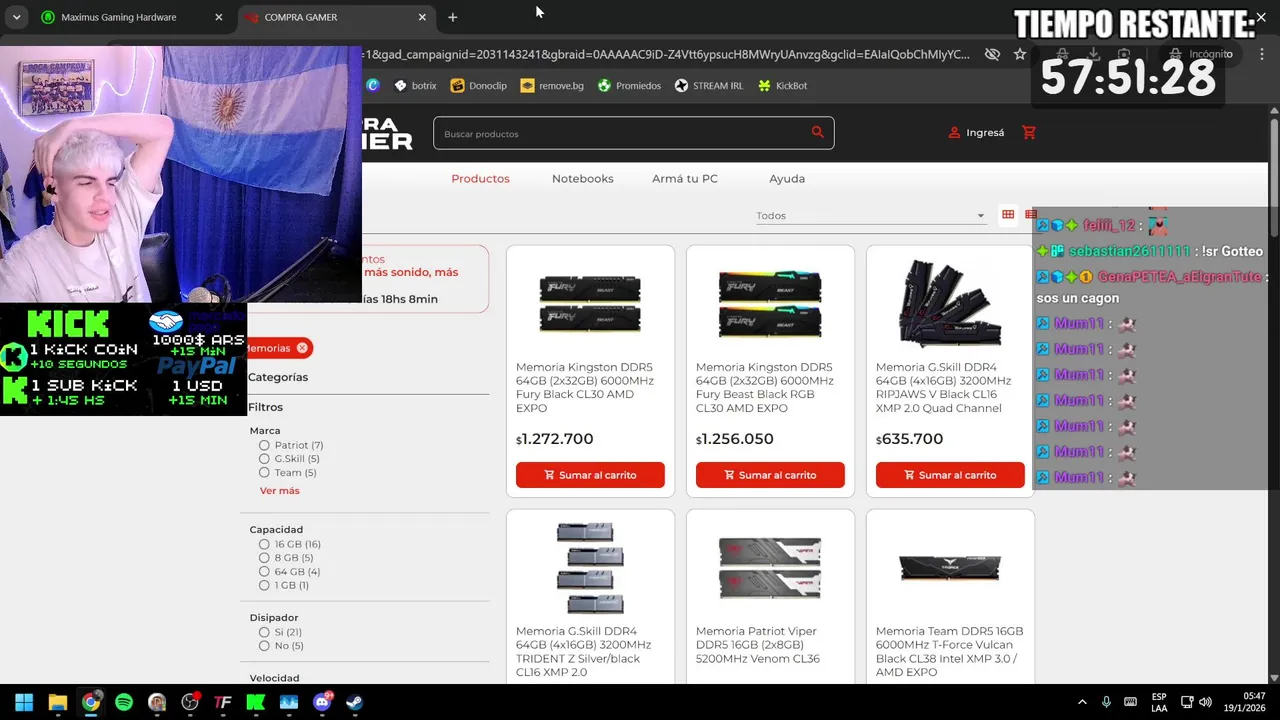Screen dimensions: 1280x720
Task: Switch to grid view layout icon
Action: (1008, 214)
